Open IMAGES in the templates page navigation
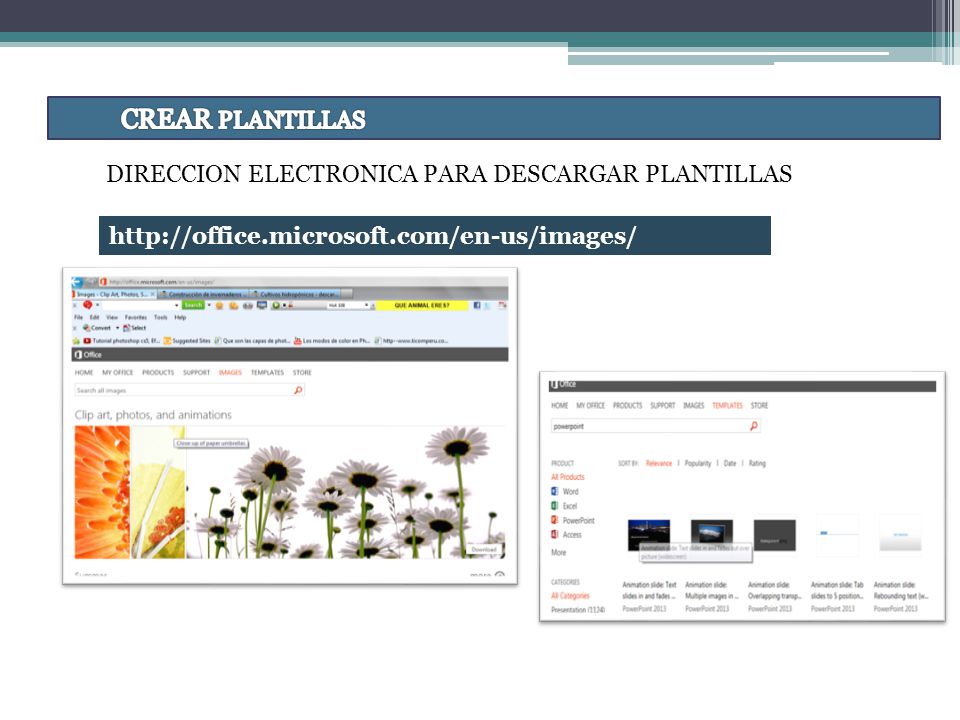Image resolution: width=960 pixels, height=720 pixels. (x=694, y=405)
